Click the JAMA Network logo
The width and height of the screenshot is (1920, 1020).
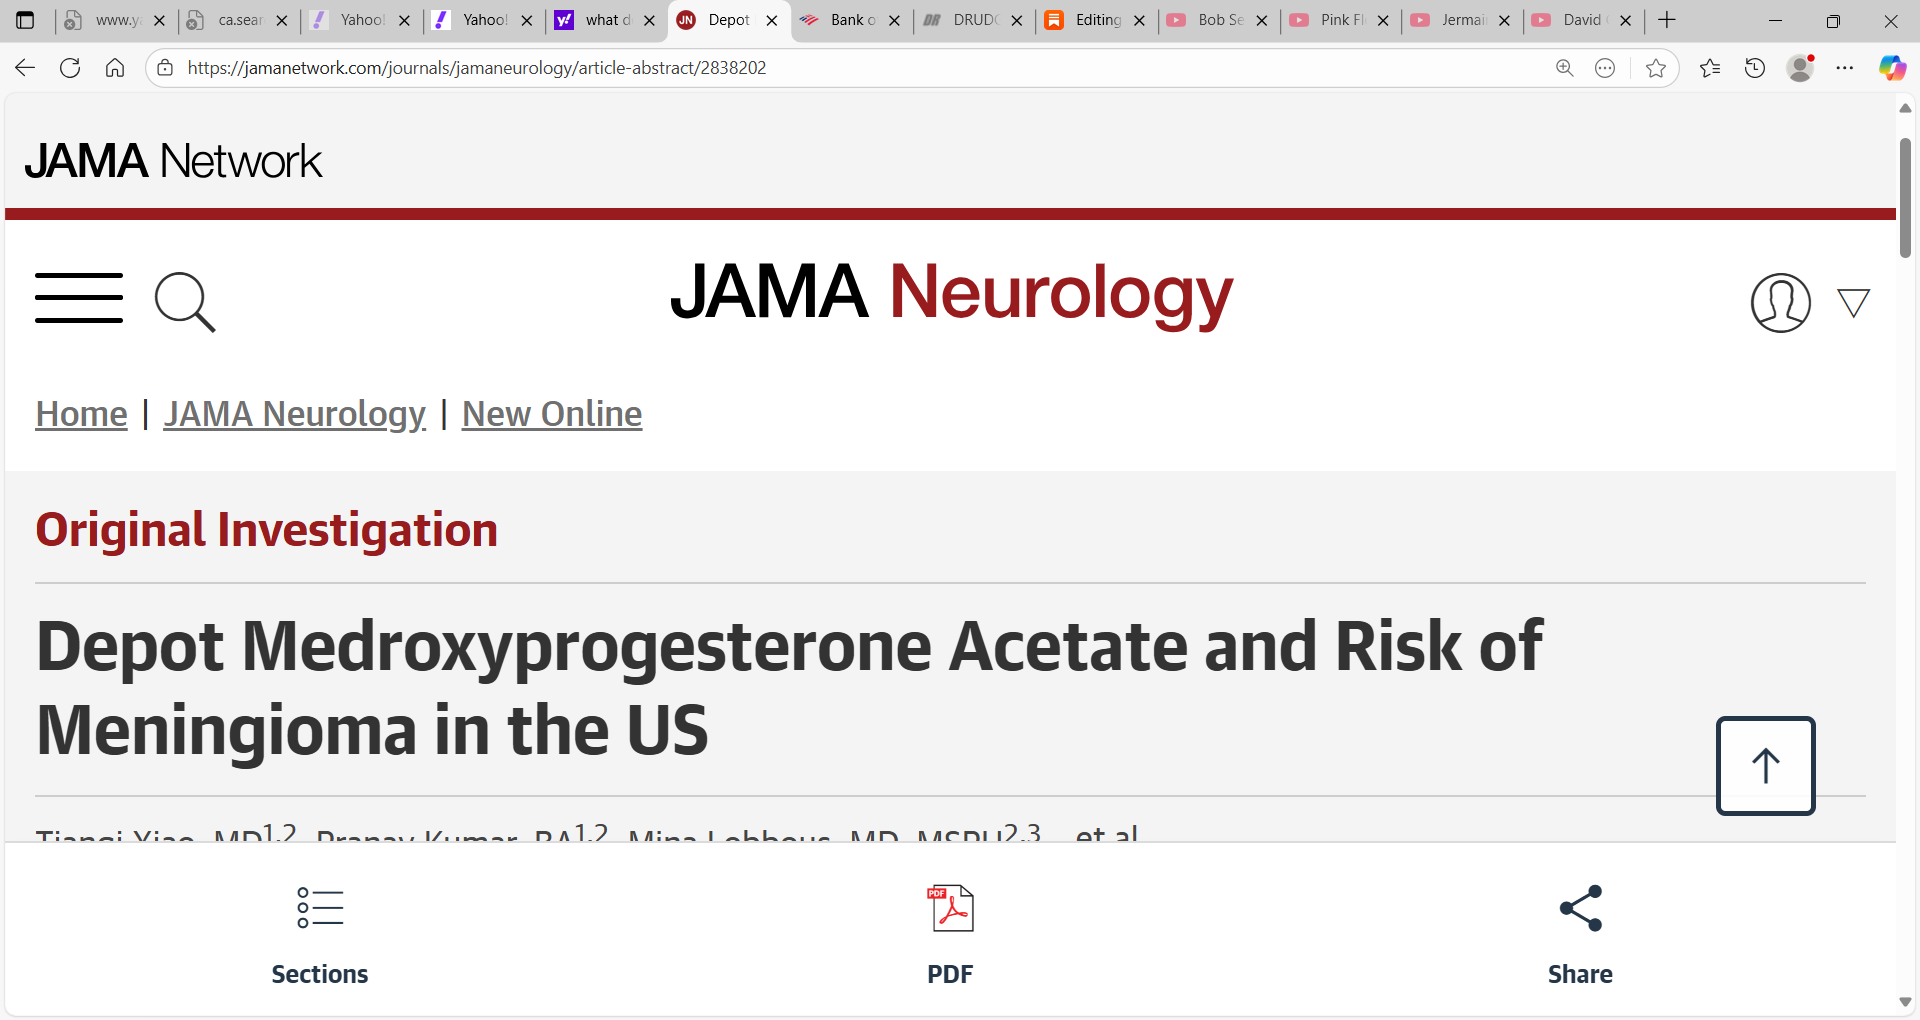pos(173,161)
